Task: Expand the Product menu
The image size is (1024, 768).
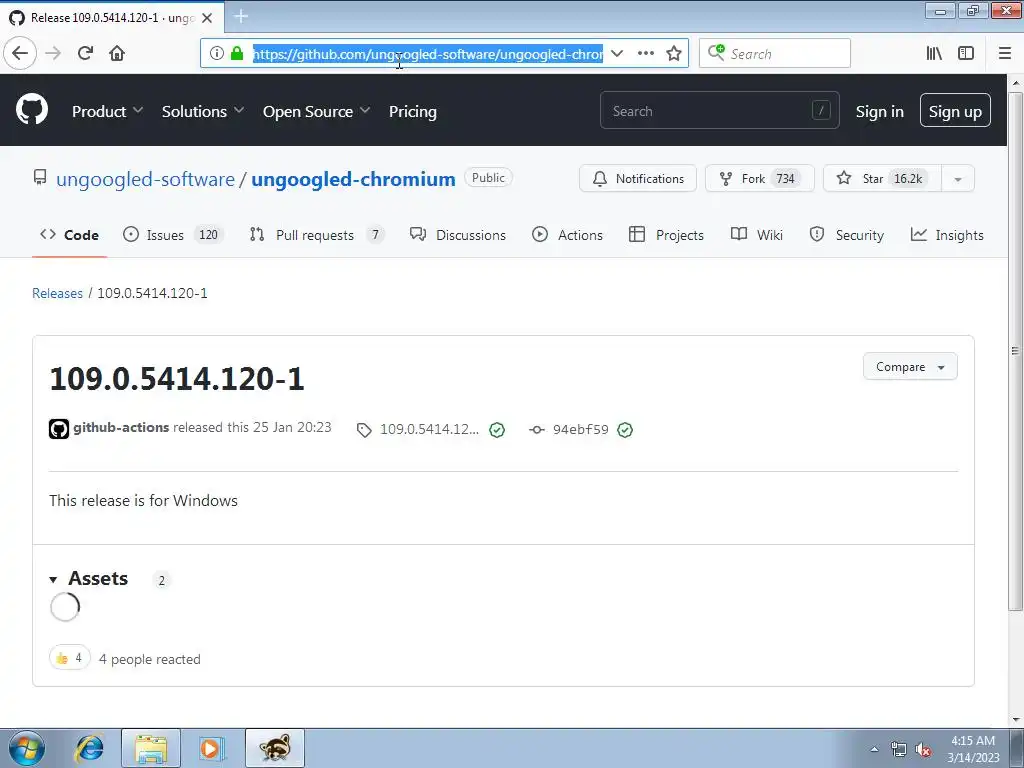Action: (x=107, y=112)
